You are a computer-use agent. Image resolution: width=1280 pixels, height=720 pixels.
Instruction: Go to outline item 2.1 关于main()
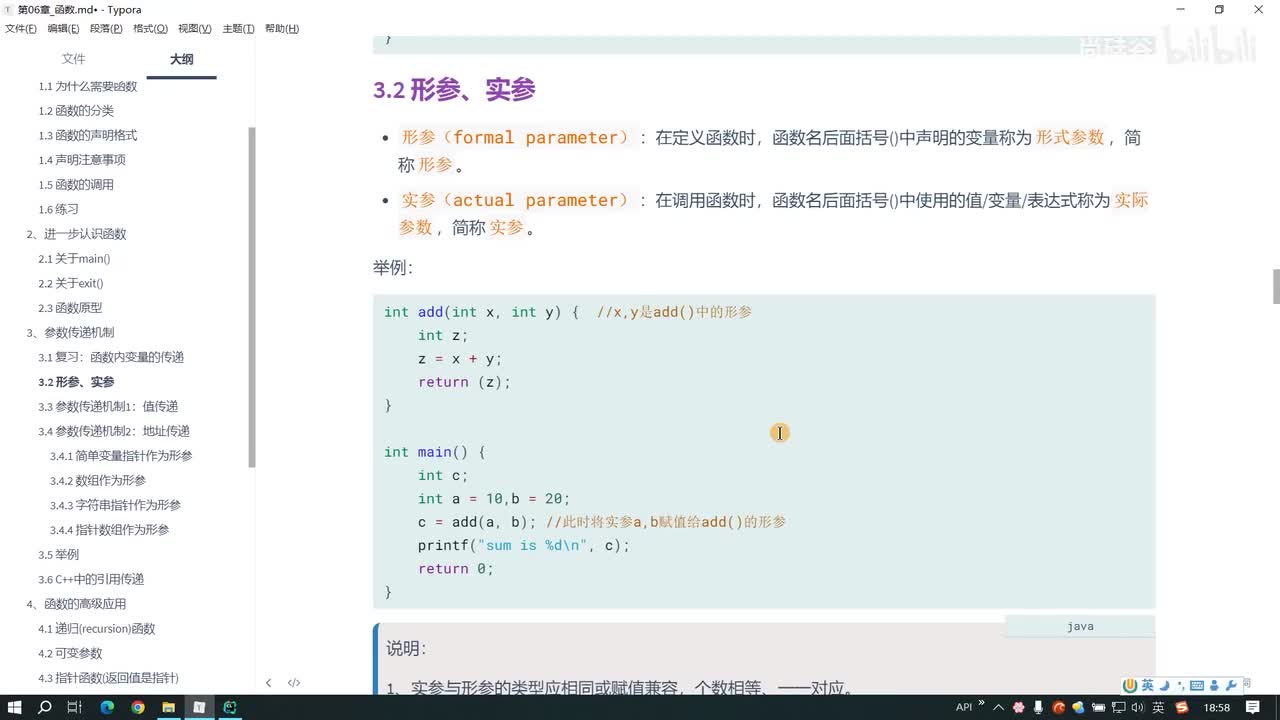74,258
